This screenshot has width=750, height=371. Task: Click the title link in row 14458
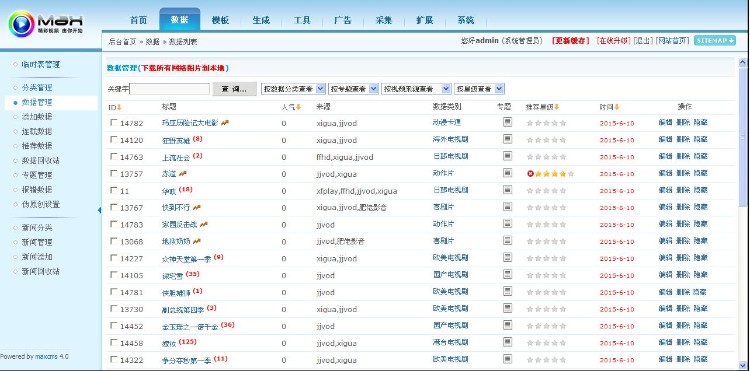point(169,343)
